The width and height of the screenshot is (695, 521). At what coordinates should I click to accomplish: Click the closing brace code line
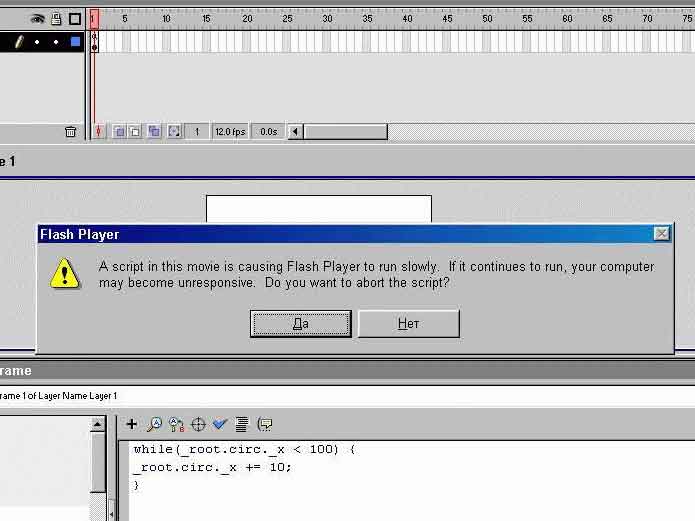[136, 485]
